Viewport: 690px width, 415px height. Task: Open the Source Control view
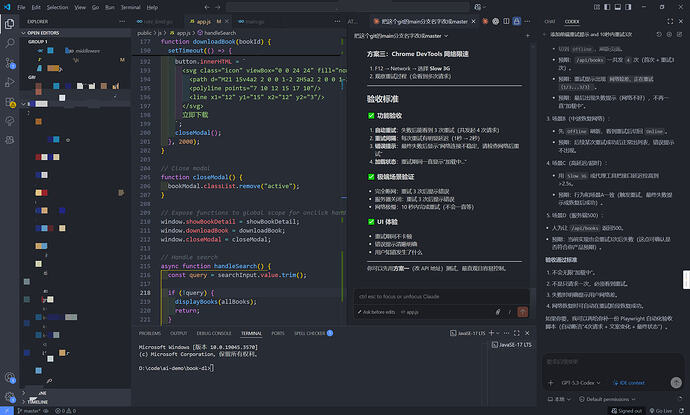(x=10, y=62)
